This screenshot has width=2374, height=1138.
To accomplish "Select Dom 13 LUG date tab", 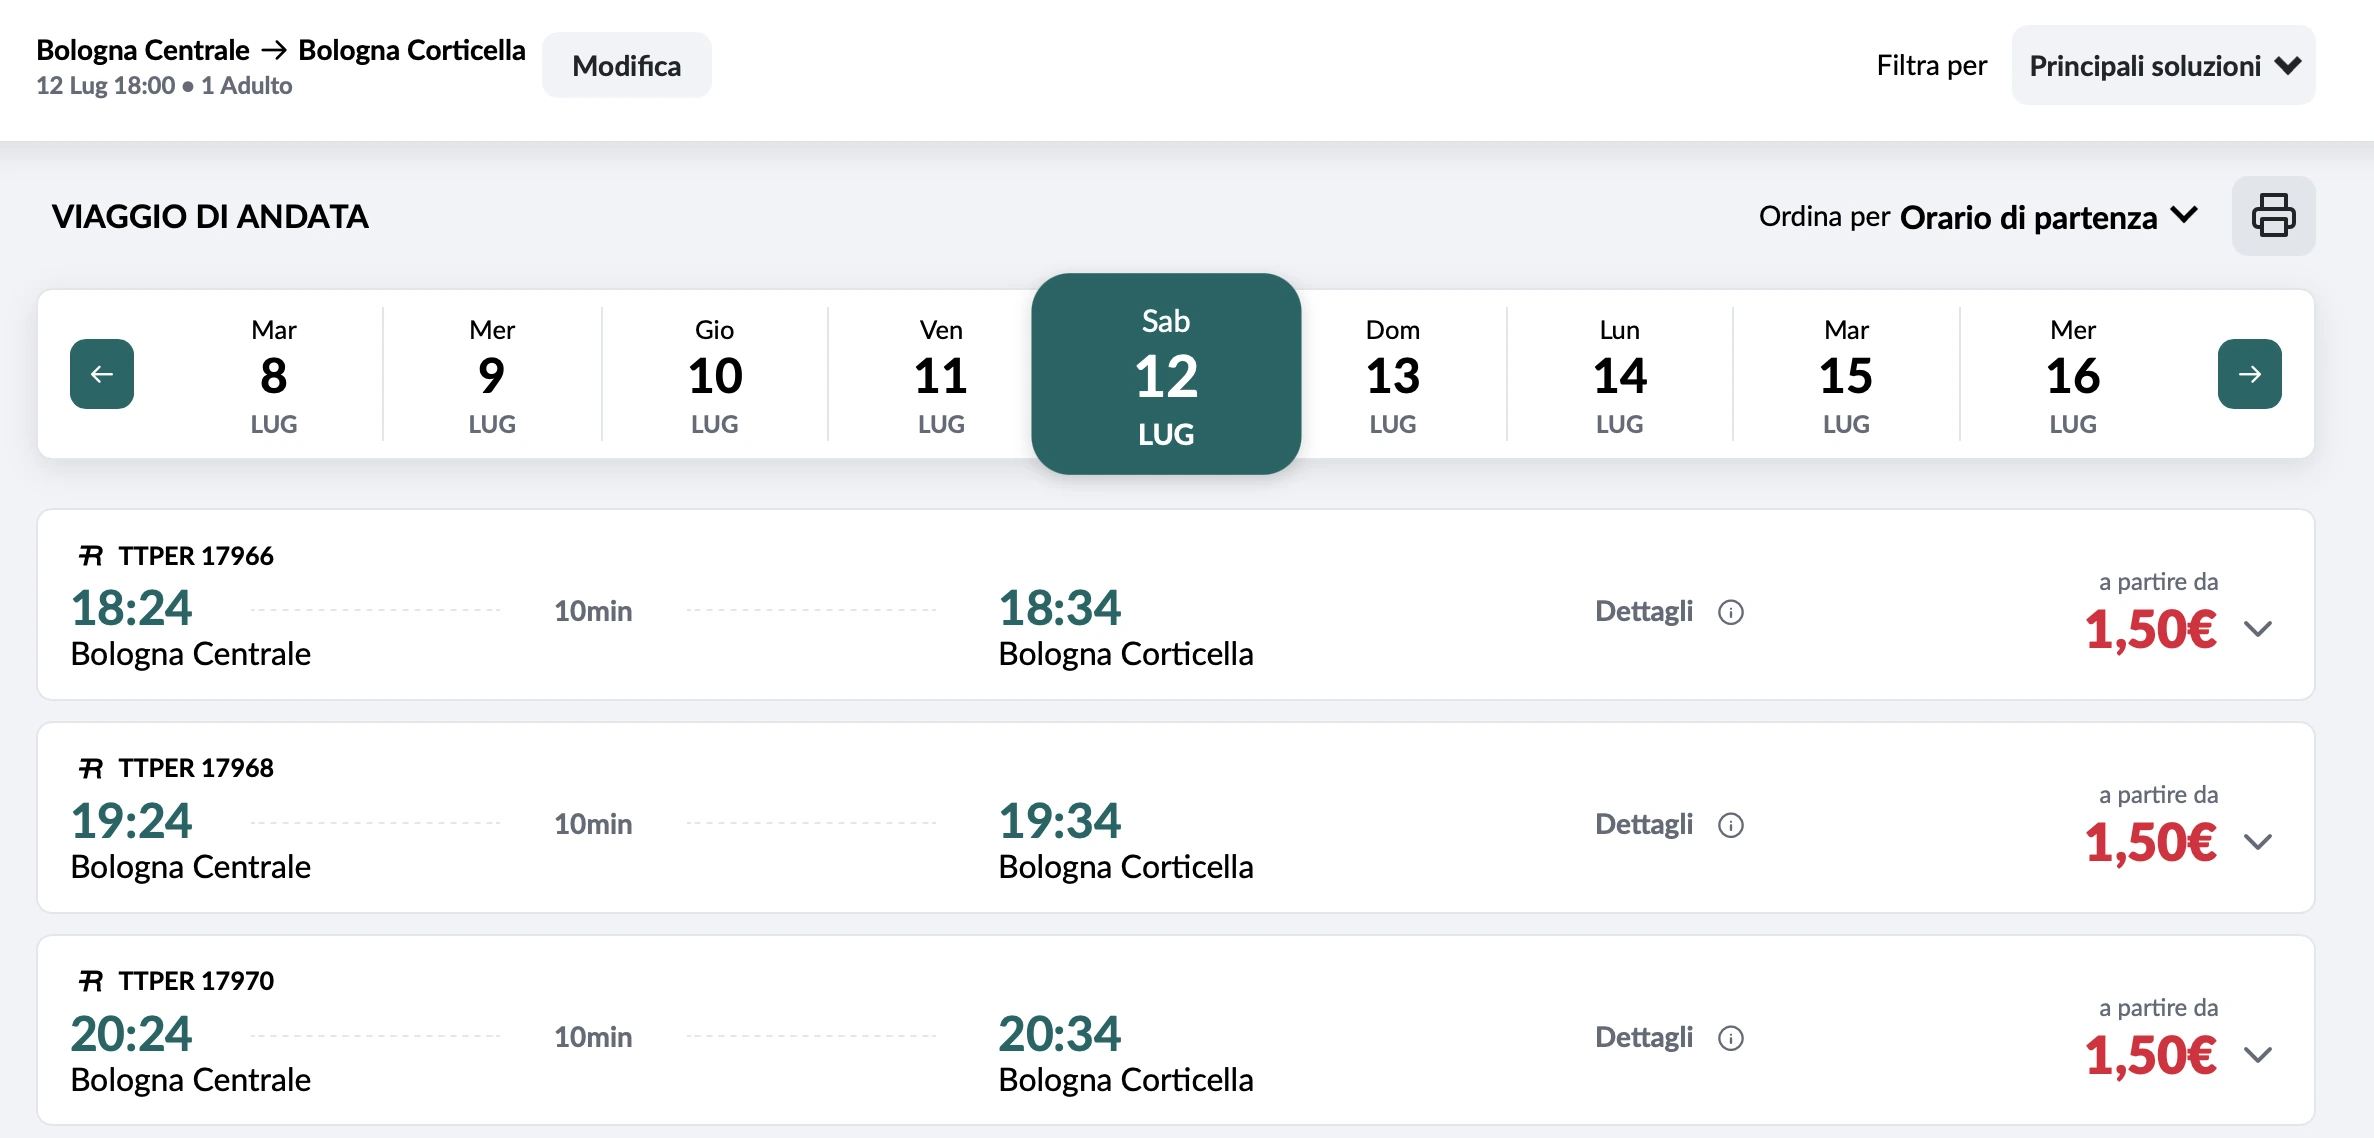I will [1393, 375].
